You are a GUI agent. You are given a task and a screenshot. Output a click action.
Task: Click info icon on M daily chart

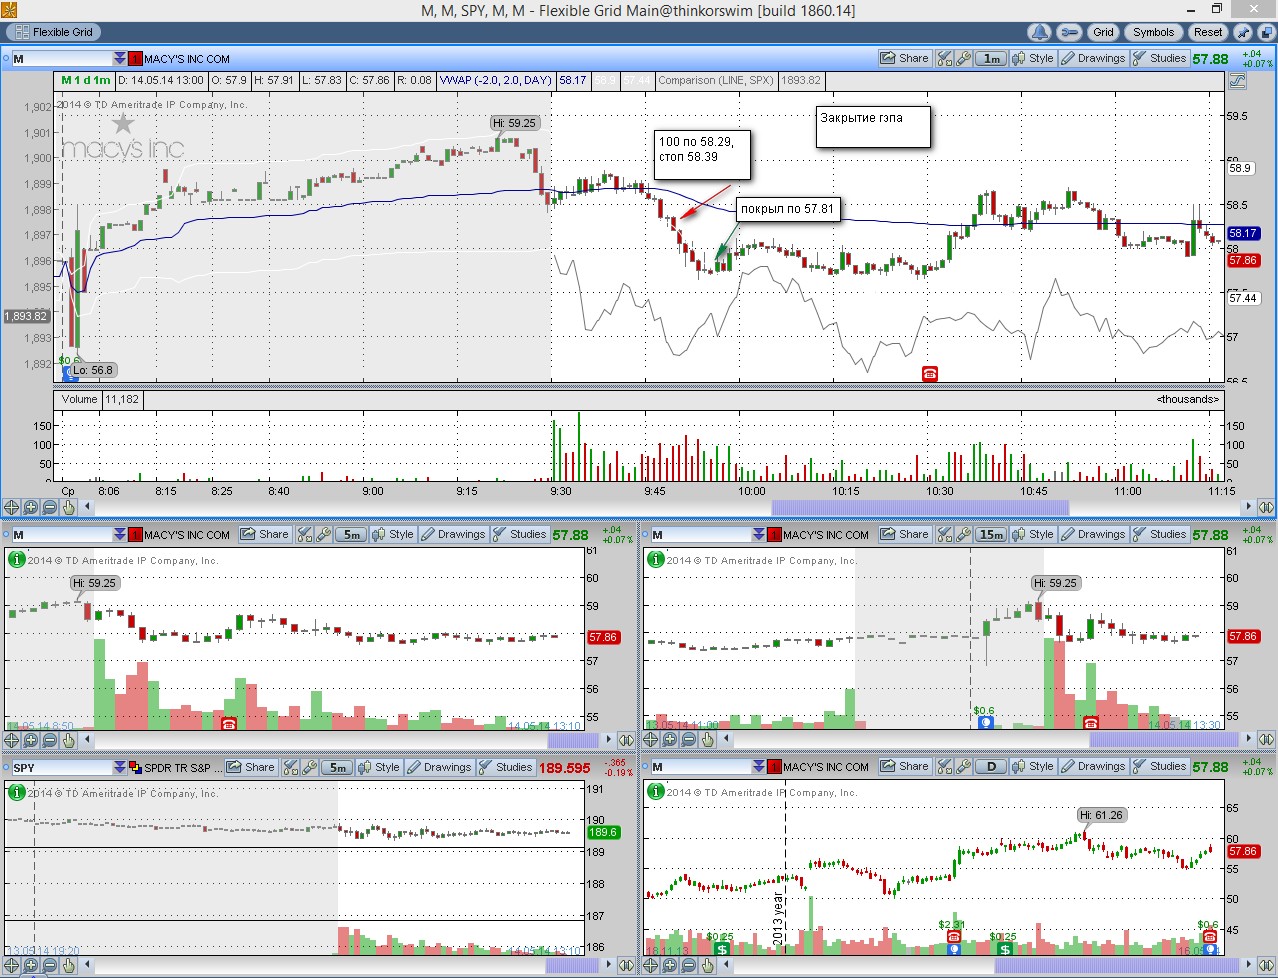click(x=655, y=791)
